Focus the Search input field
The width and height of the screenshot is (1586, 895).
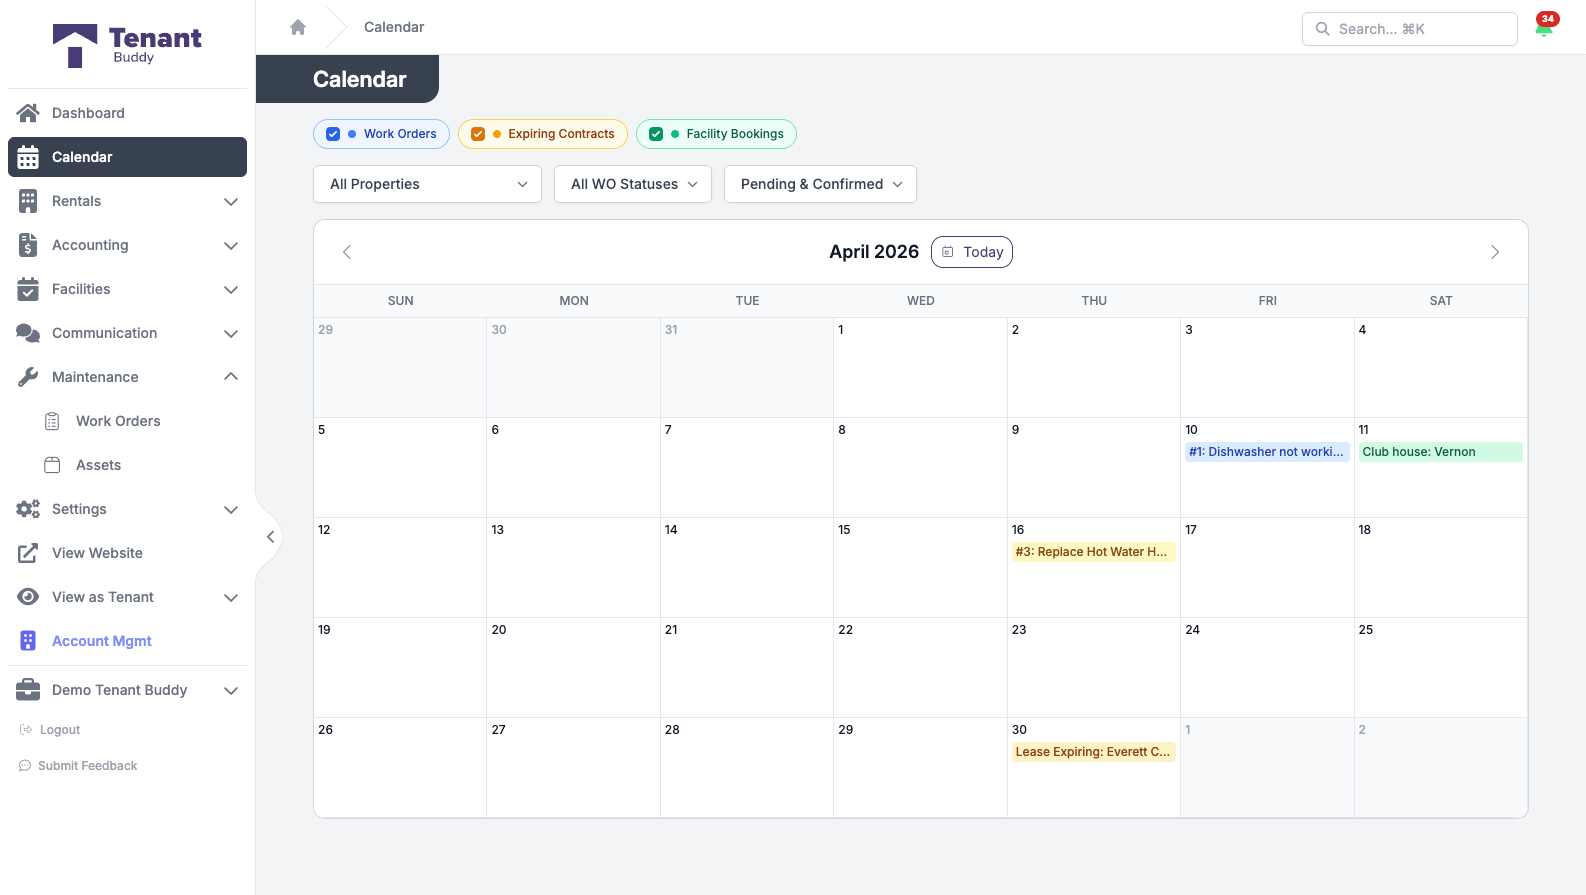[1410, 29]
